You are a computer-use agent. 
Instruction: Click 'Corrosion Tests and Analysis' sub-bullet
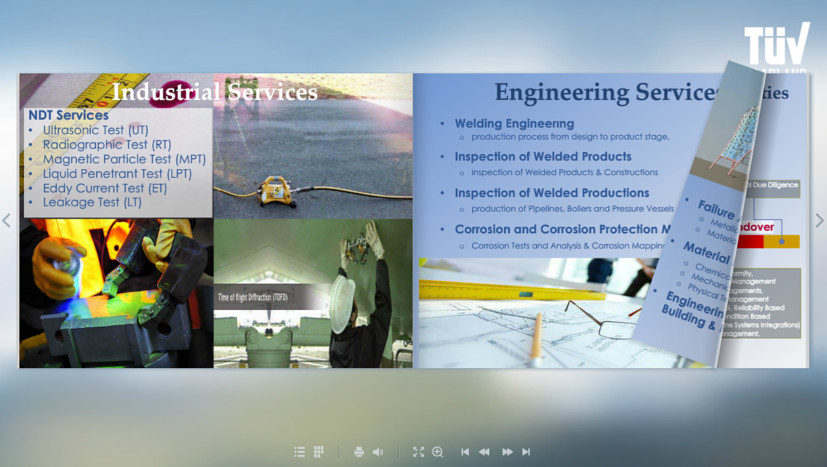[x=568, y=246]
